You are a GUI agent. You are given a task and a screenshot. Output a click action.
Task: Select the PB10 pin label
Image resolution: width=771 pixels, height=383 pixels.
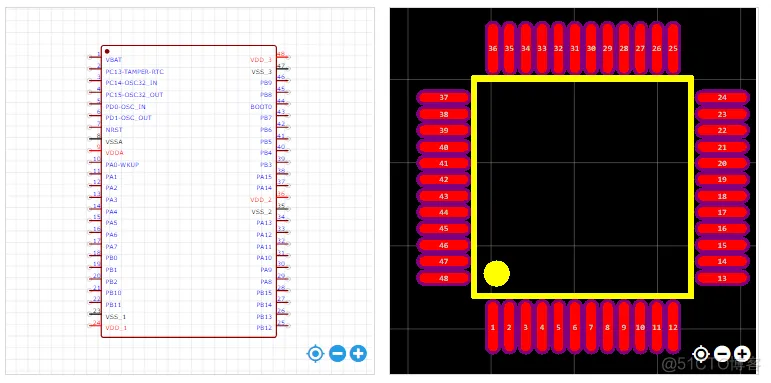[114, 293]
